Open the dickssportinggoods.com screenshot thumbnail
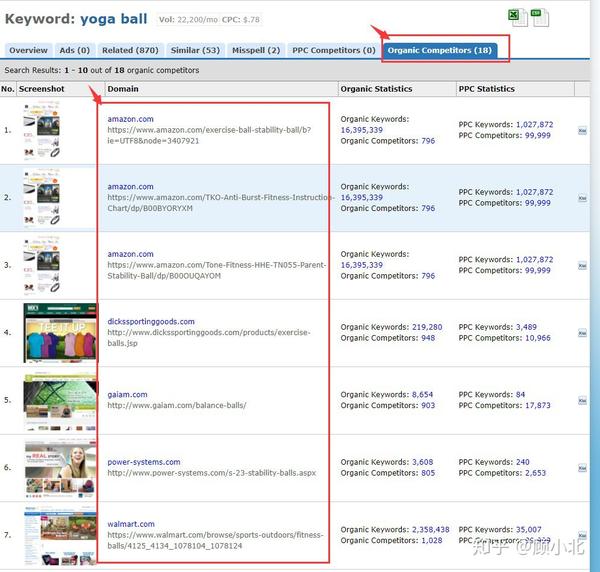This screenshot has height=572, width=600. (60, 332)
